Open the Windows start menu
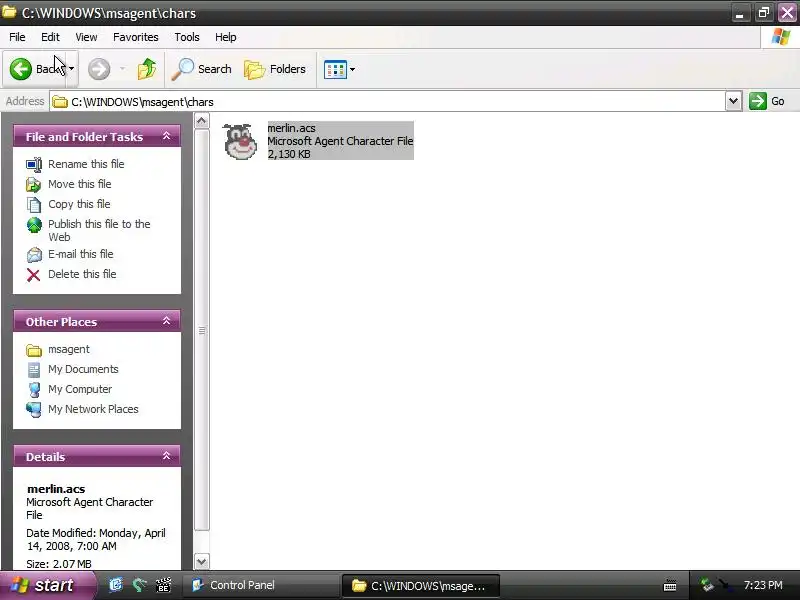800x600 pixels. coord(47,585)
